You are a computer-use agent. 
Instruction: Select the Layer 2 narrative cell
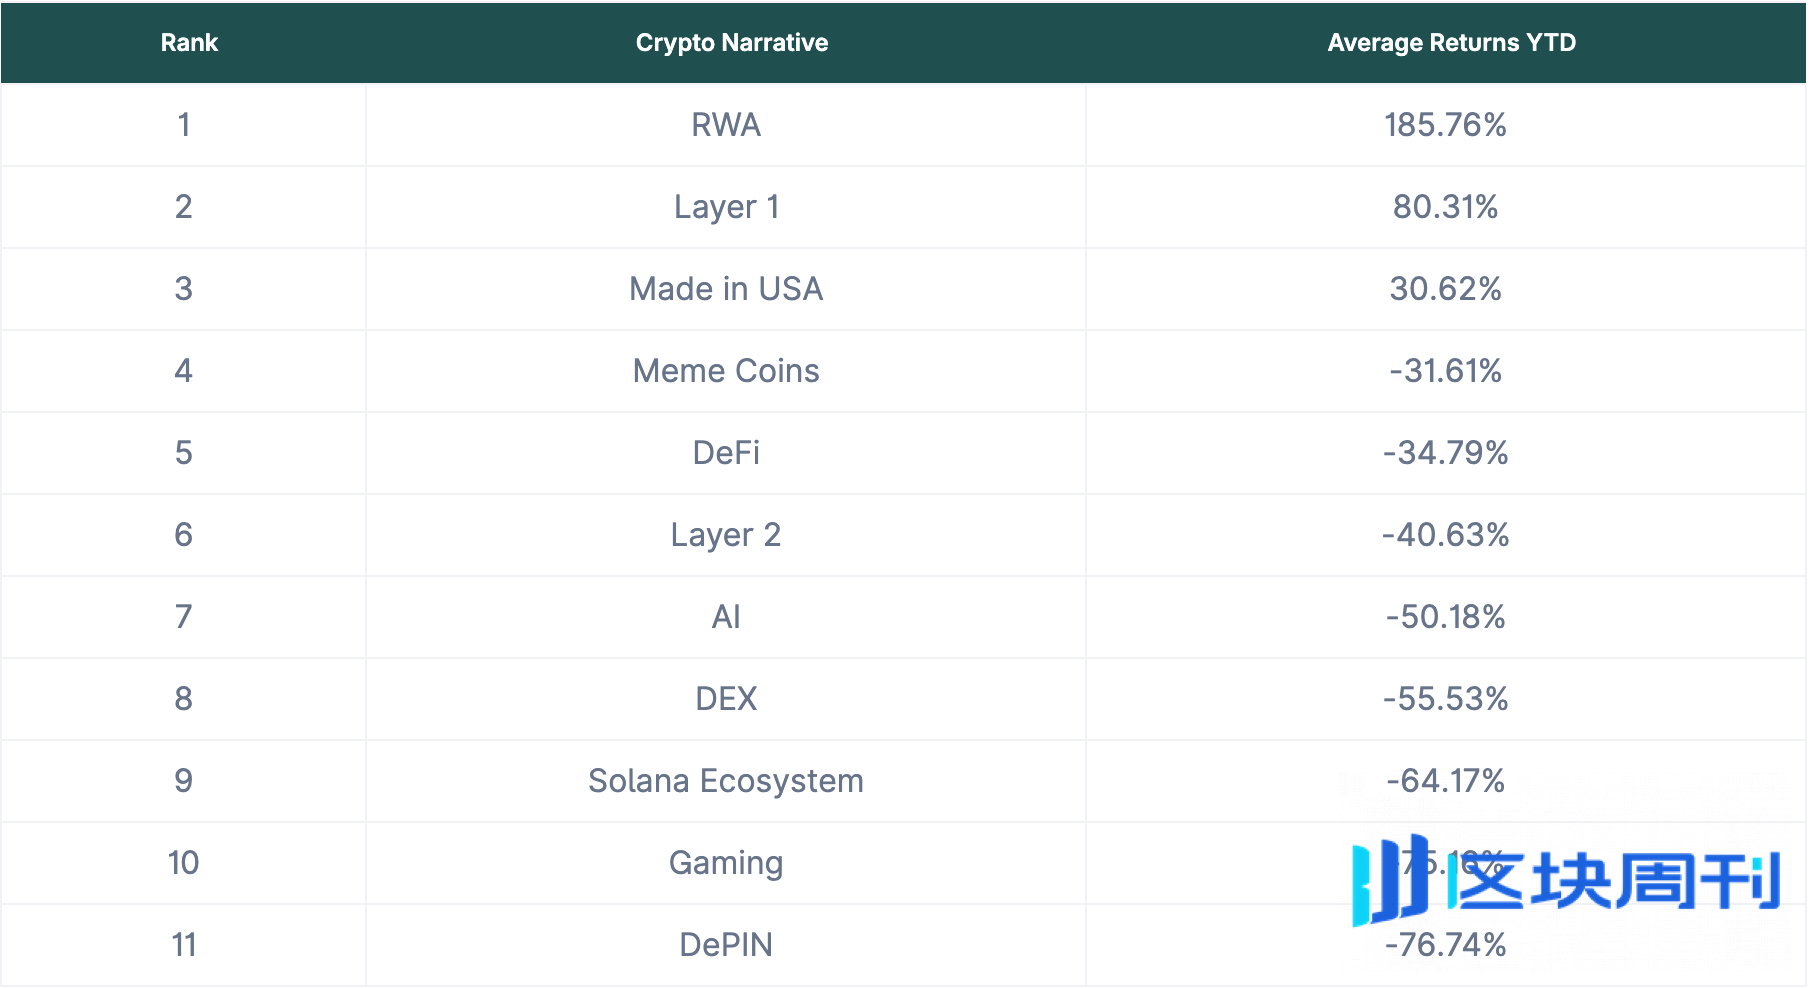tap(726, 535)
